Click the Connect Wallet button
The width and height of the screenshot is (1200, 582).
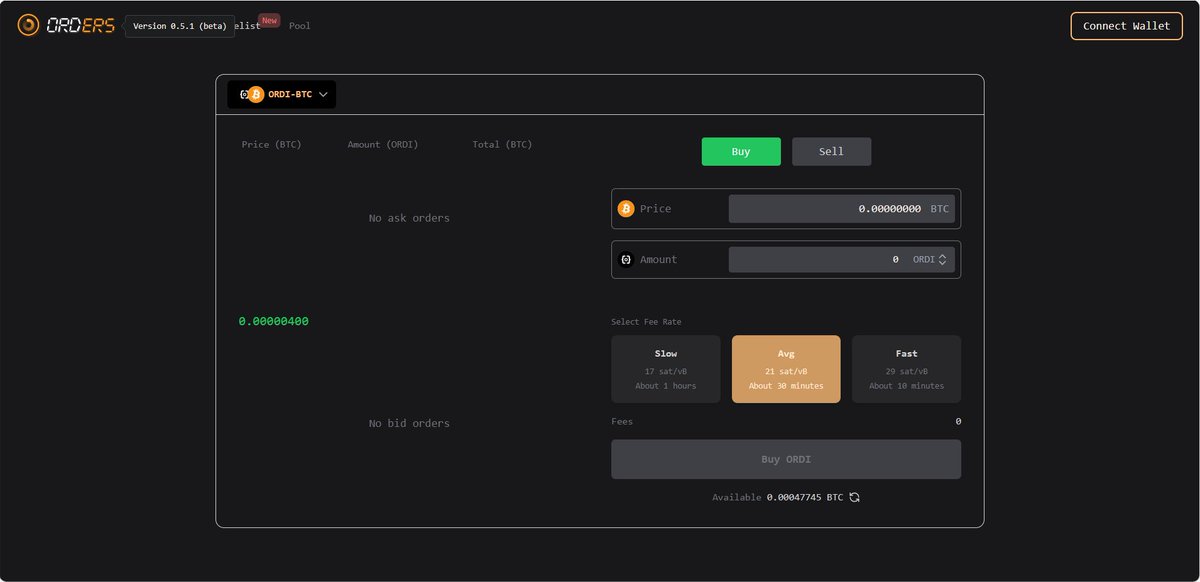click(x=1126, y=26)
